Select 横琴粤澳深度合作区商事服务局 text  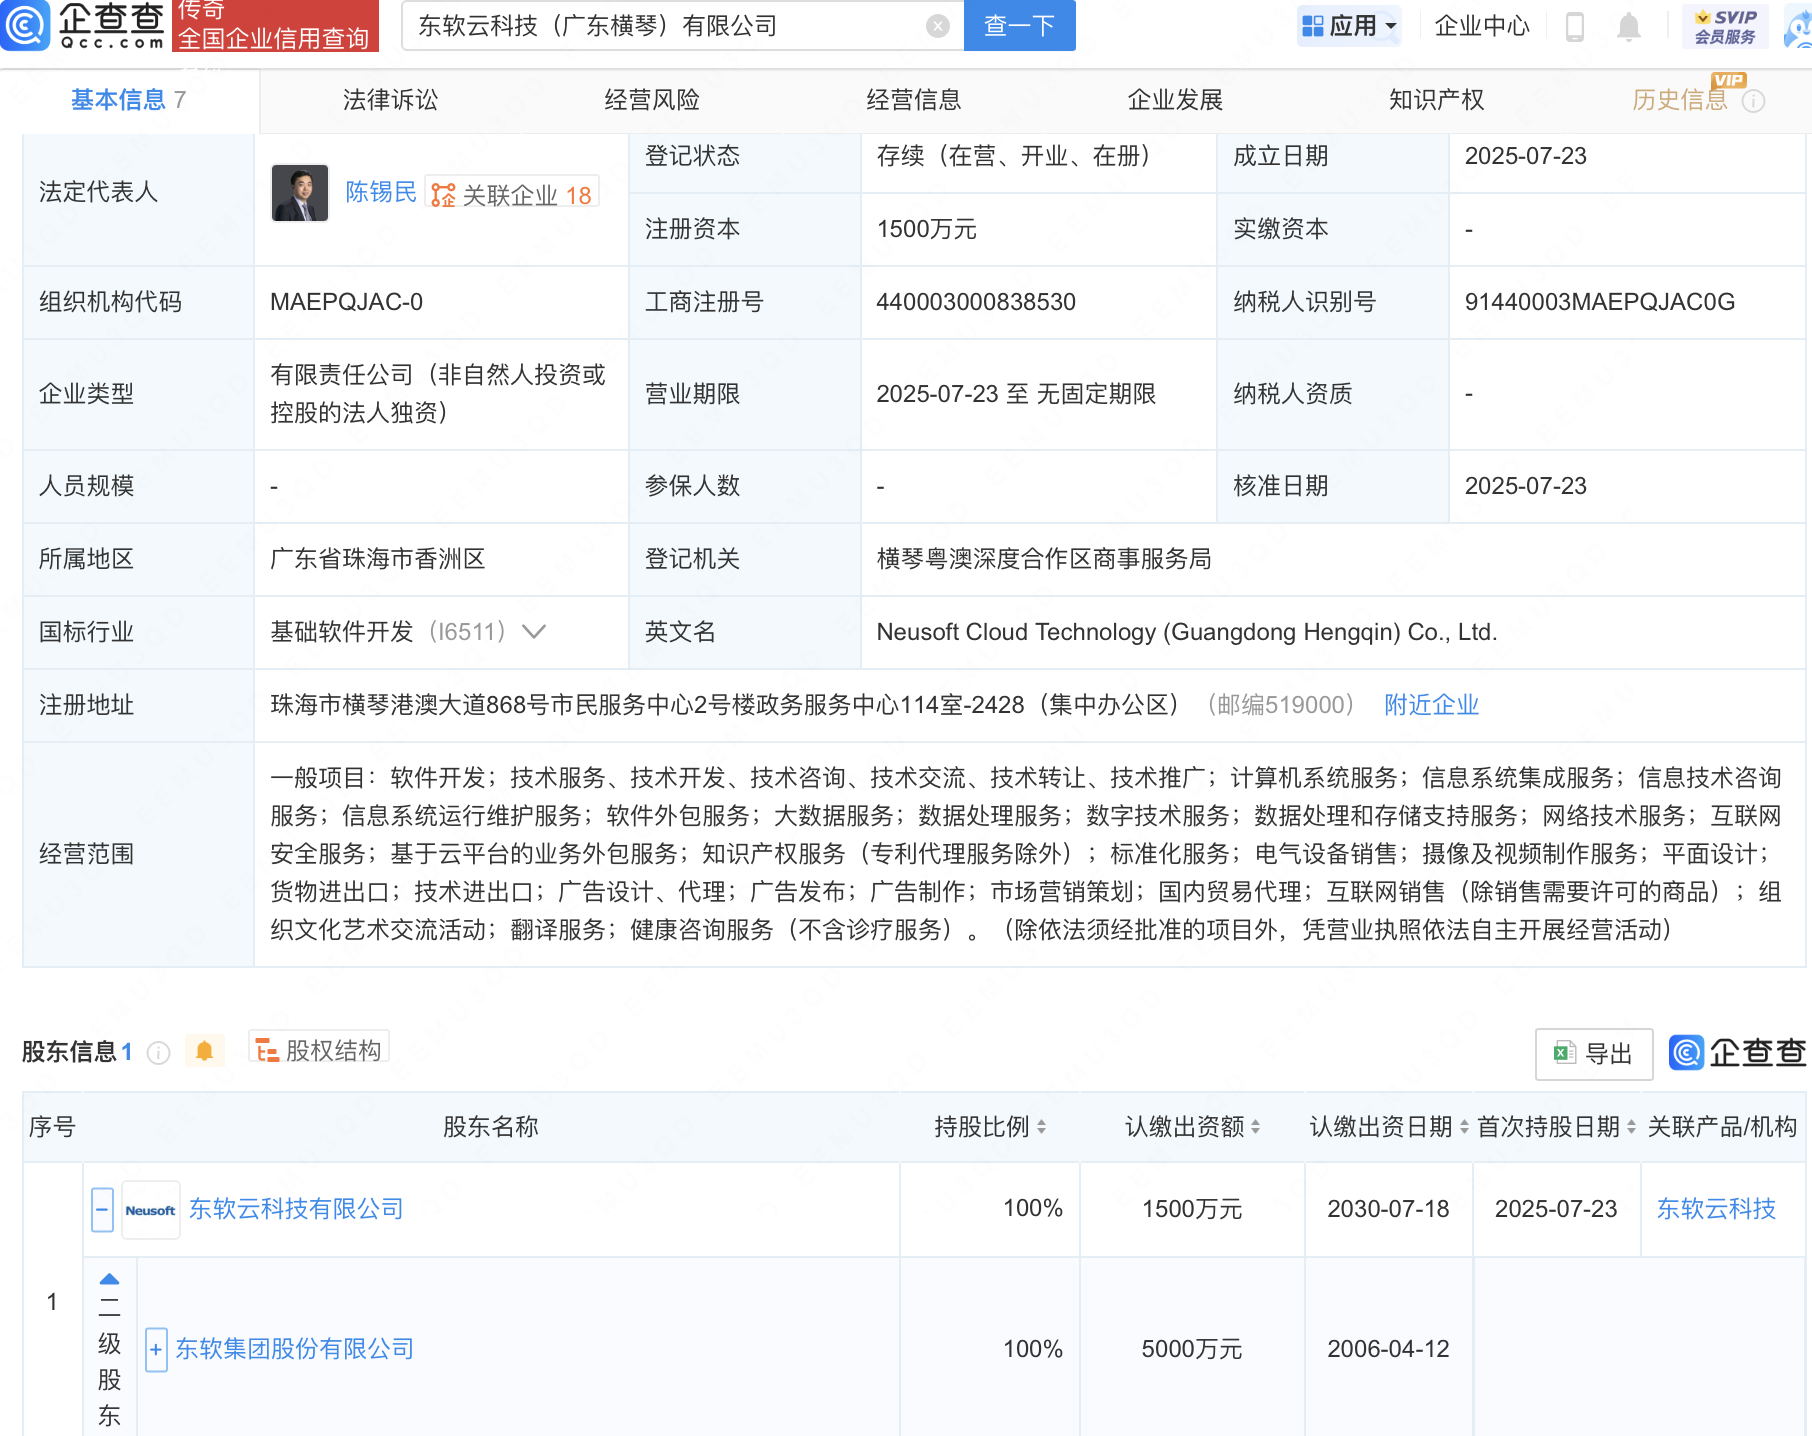click(1044, 559)
